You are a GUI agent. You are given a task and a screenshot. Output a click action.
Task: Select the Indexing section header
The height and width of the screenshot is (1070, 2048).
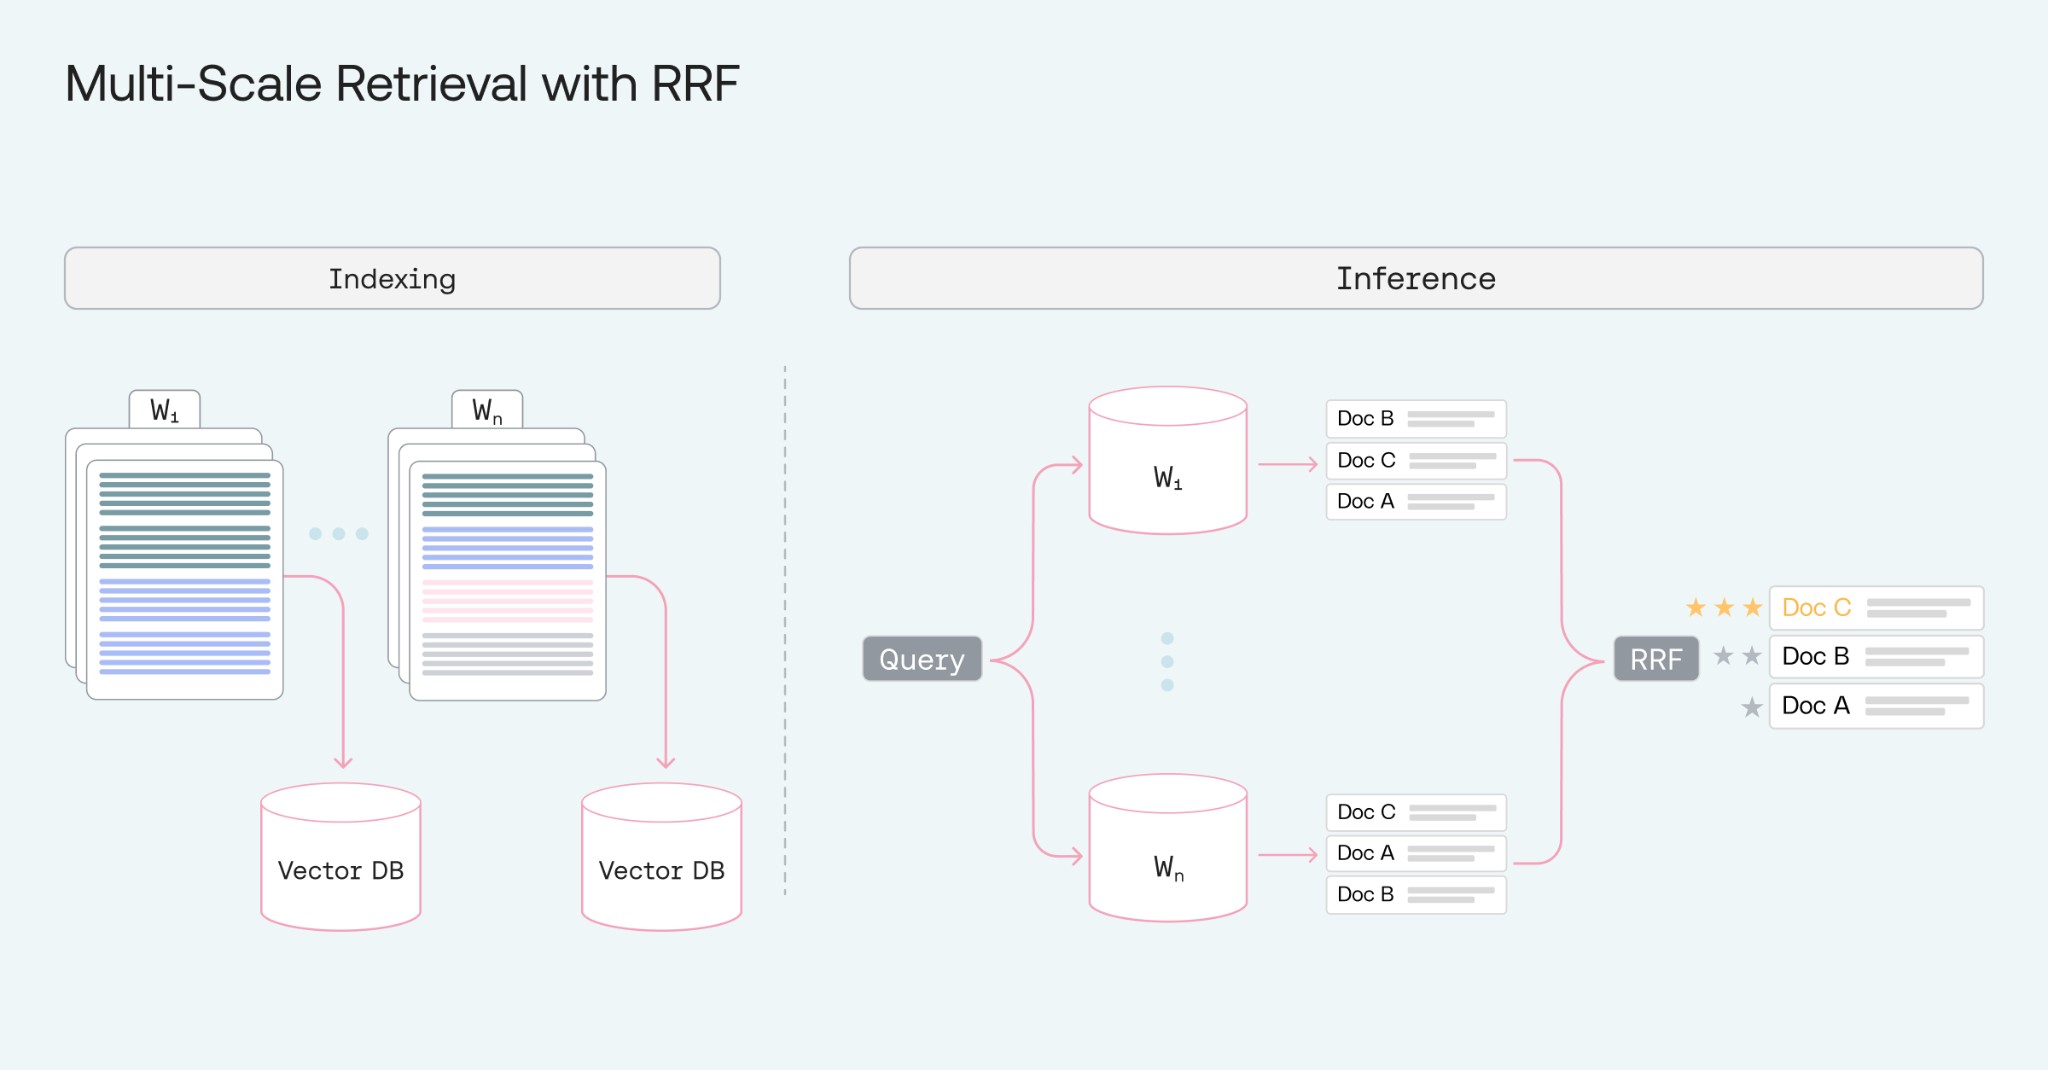click(x=392, y=278)
